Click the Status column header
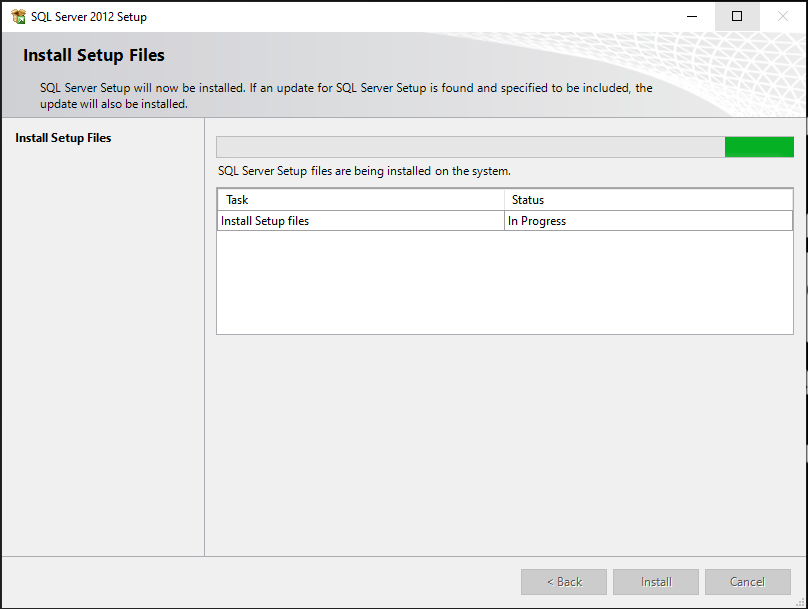The height and width of the screenshot is (609, 808). 648,199
